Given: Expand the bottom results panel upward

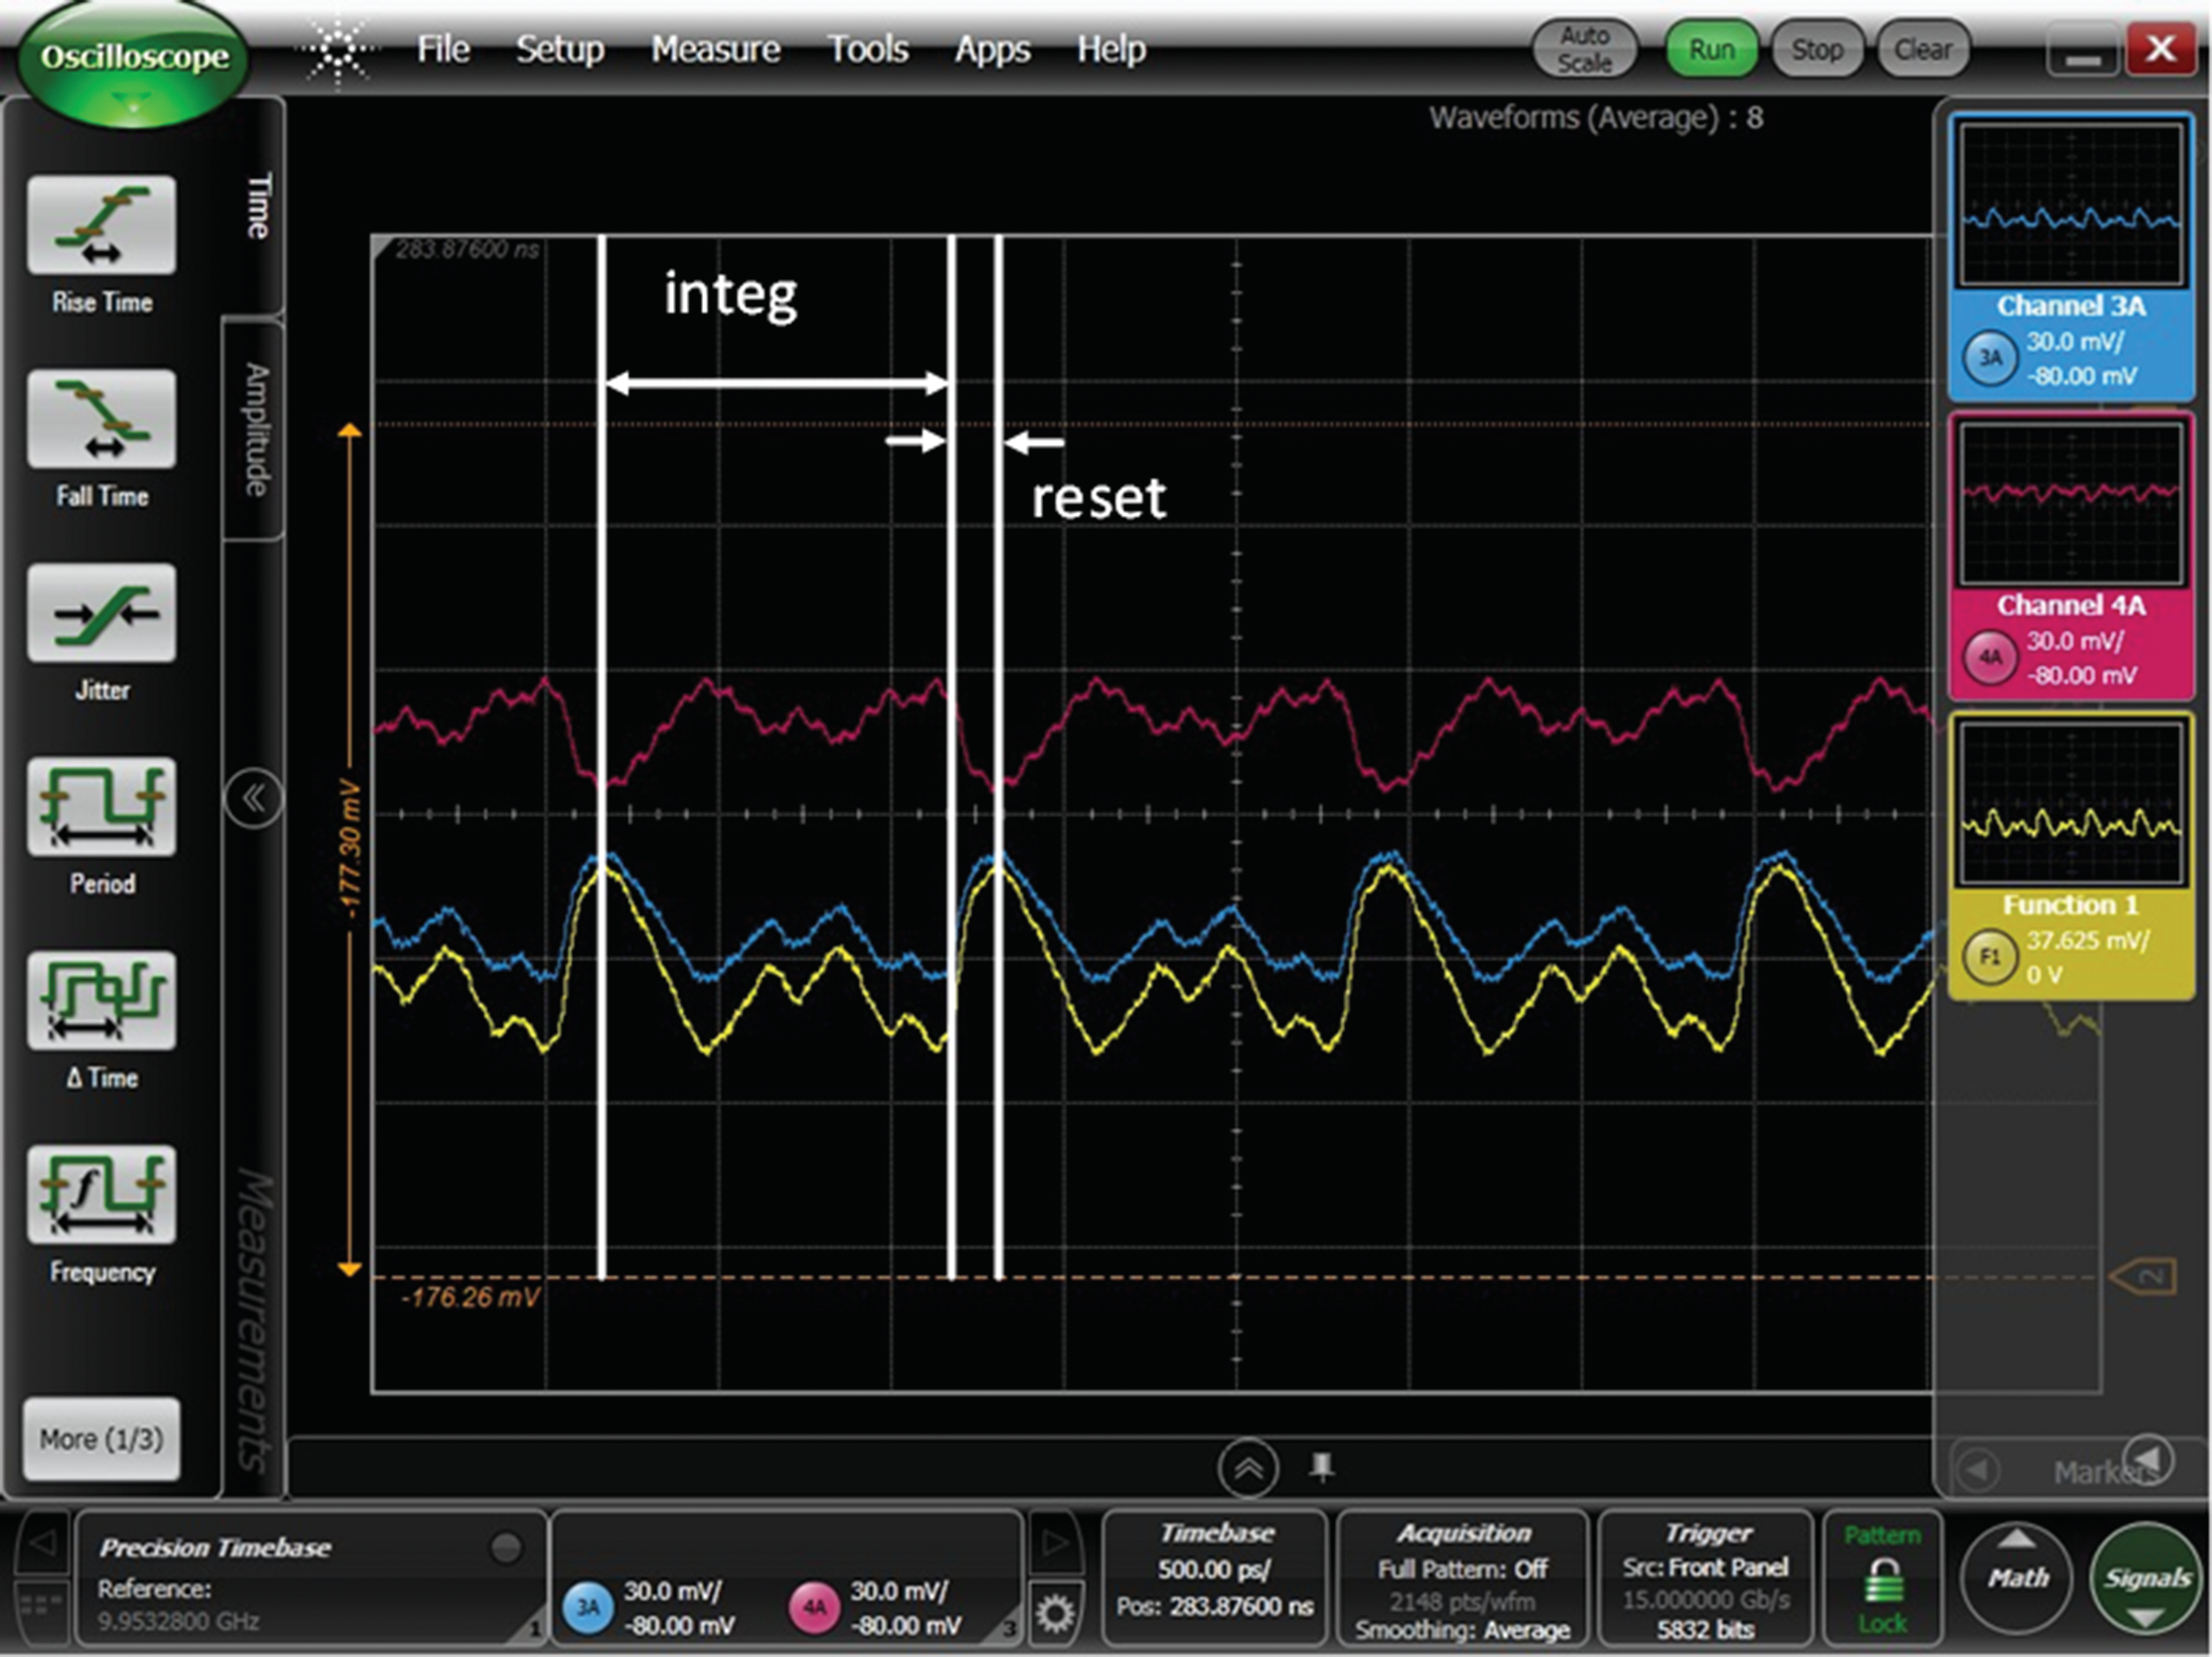Looking at the screenshot, I should coord(1248,1468).
